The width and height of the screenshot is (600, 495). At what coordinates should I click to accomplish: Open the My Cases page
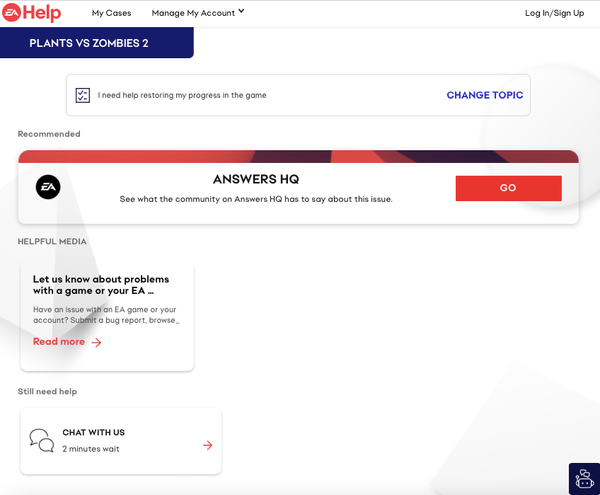[111, 13]
